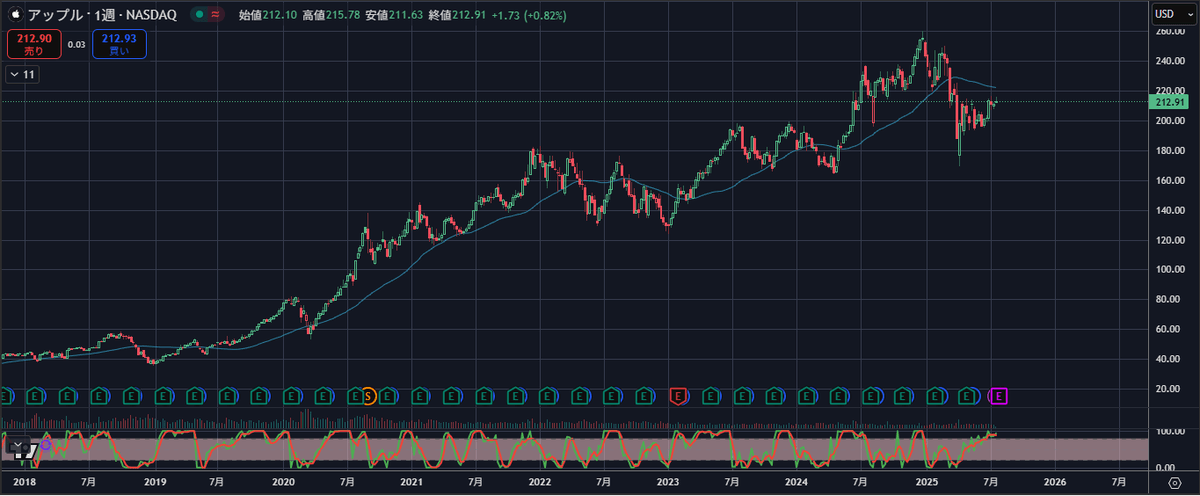The width and height of the screenshot is (1200, 496).
Task: Click the 2025 time axis label
Action: click(926, 482)
